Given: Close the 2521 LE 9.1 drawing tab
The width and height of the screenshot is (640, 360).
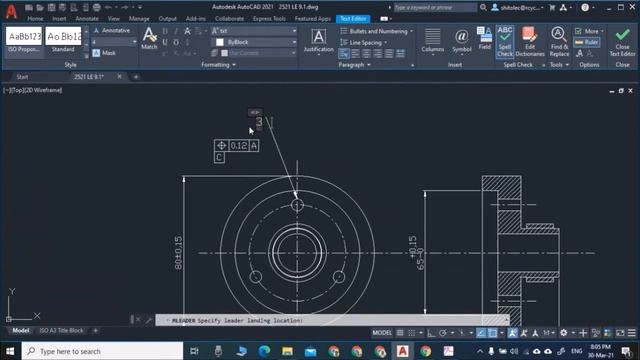Looking at the screenshot, I should (x=119, y=76).
